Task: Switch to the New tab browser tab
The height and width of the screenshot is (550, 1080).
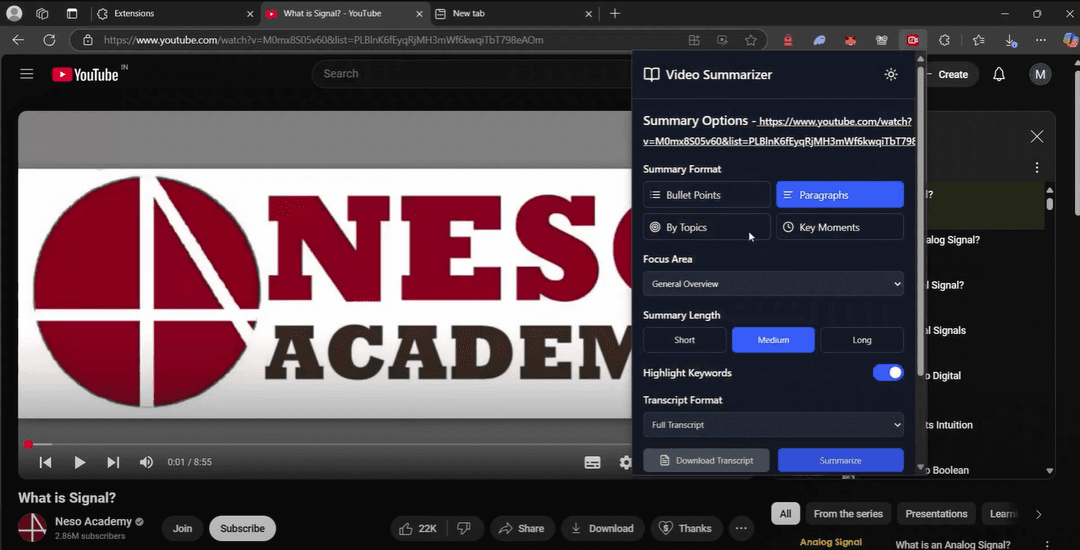Action: click(x=514, y=13)
